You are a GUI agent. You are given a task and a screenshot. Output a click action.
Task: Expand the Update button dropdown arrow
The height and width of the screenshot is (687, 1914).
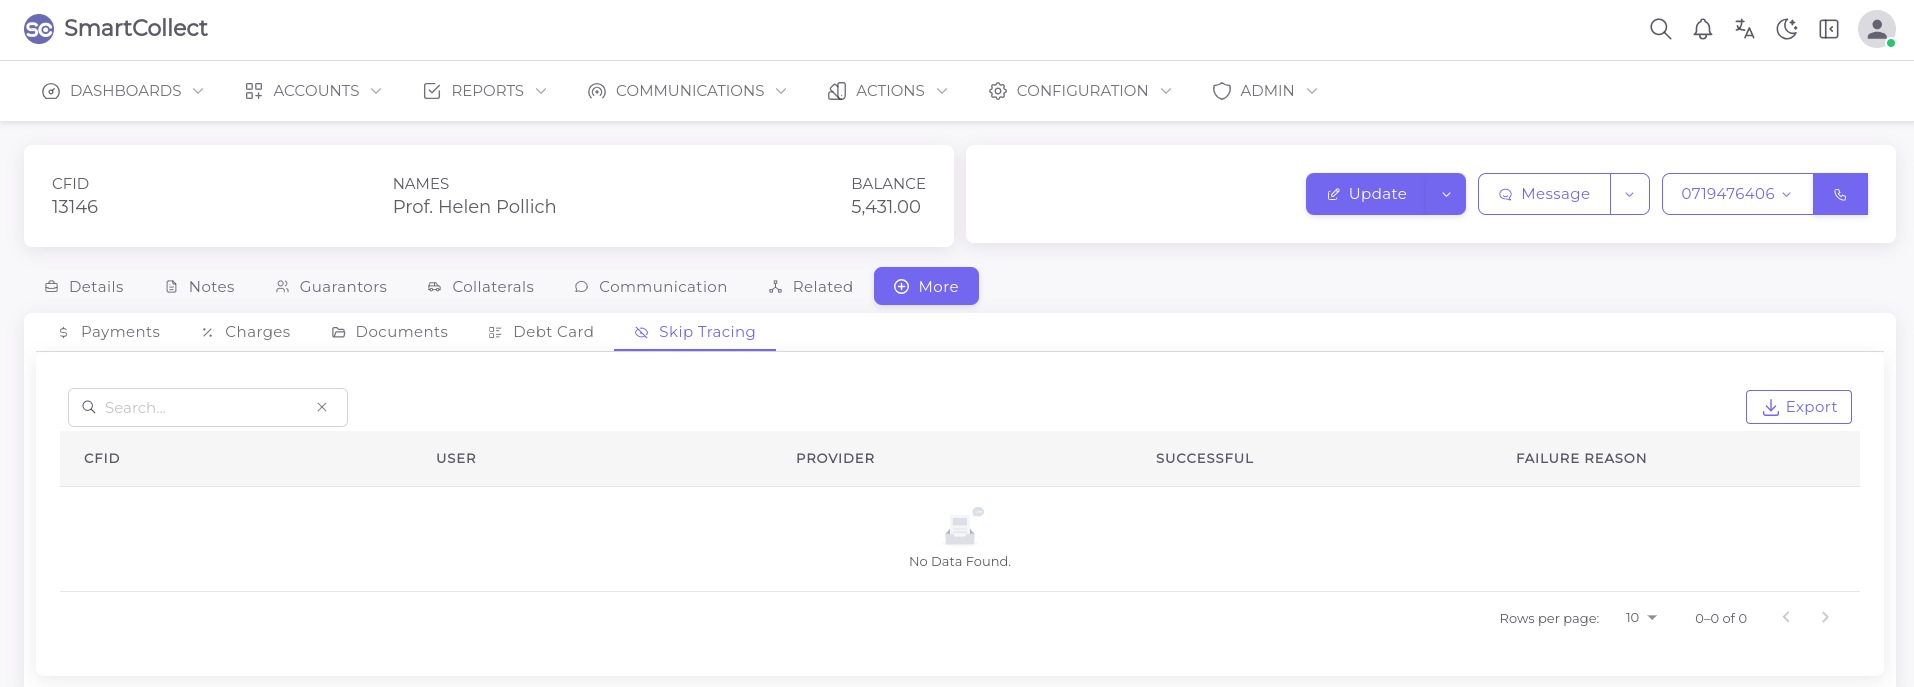tap(1446, 194)
